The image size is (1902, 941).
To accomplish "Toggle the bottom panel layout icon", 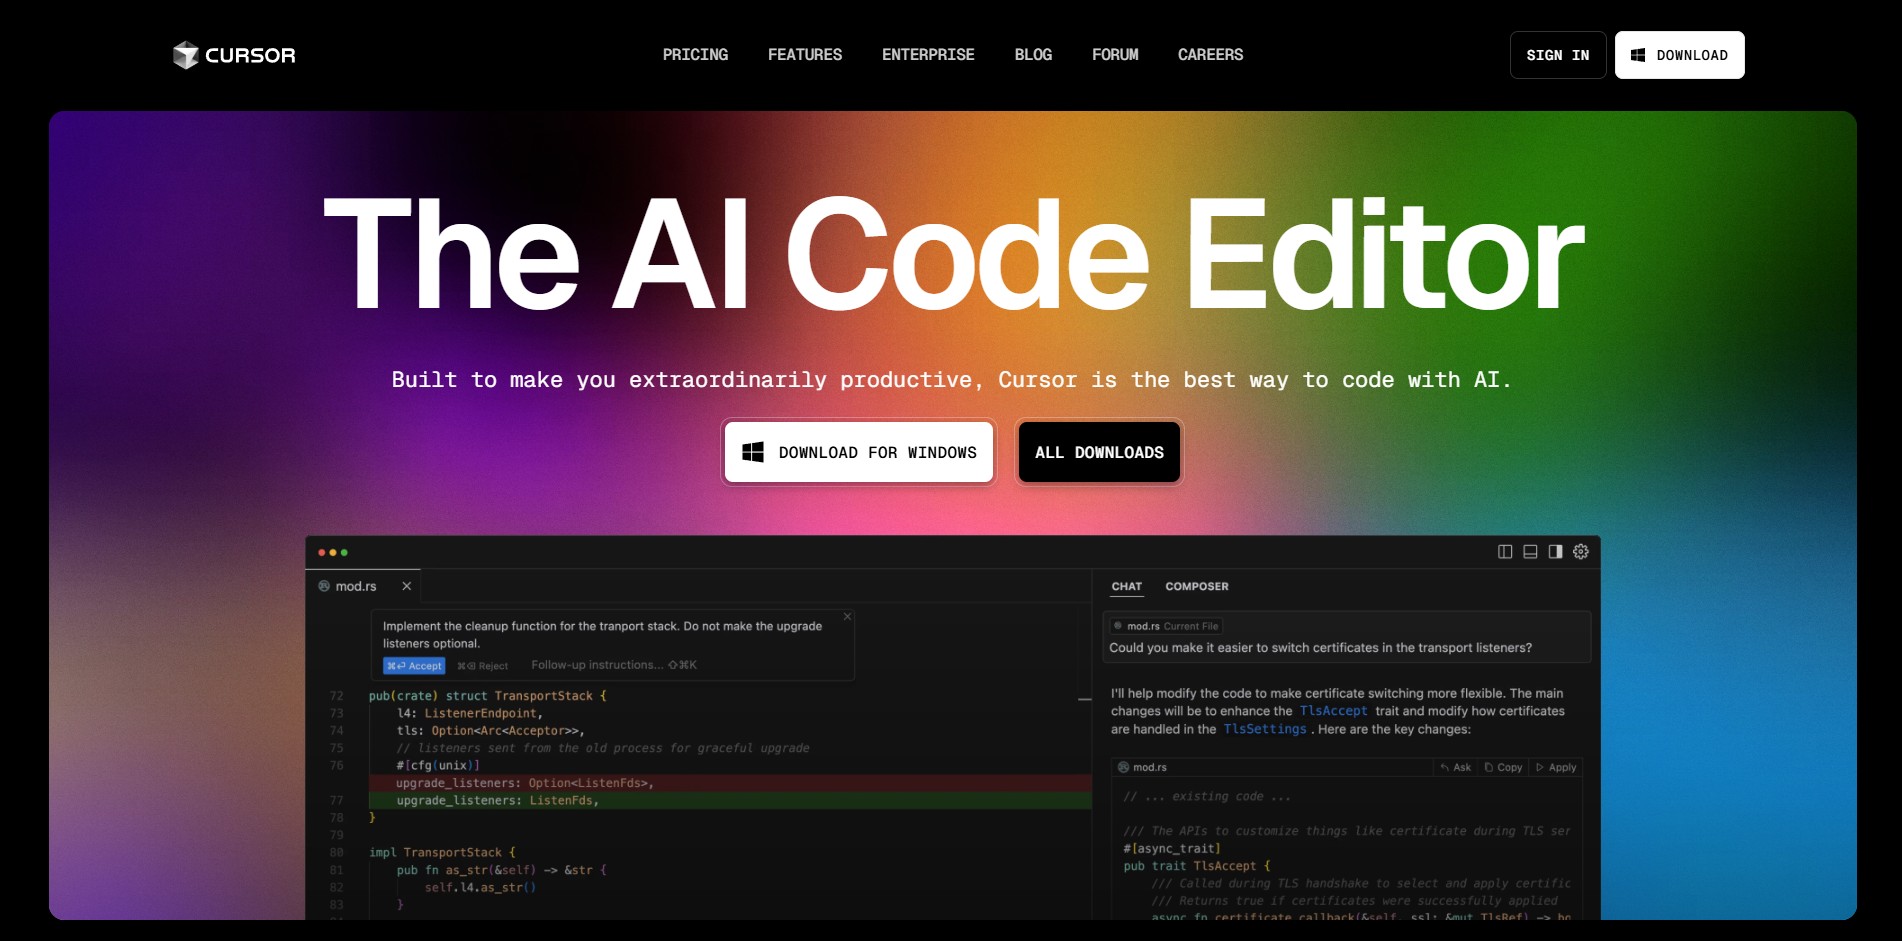I will click(x=1530, y=552).
